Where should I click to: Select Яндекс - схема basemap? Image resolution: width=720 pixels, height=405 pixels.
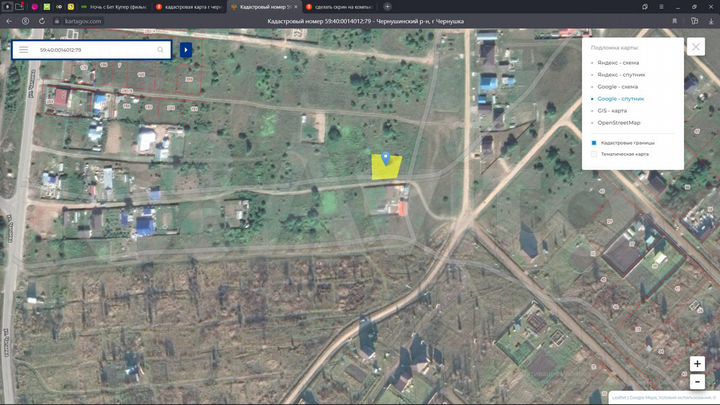coord(618,62)
